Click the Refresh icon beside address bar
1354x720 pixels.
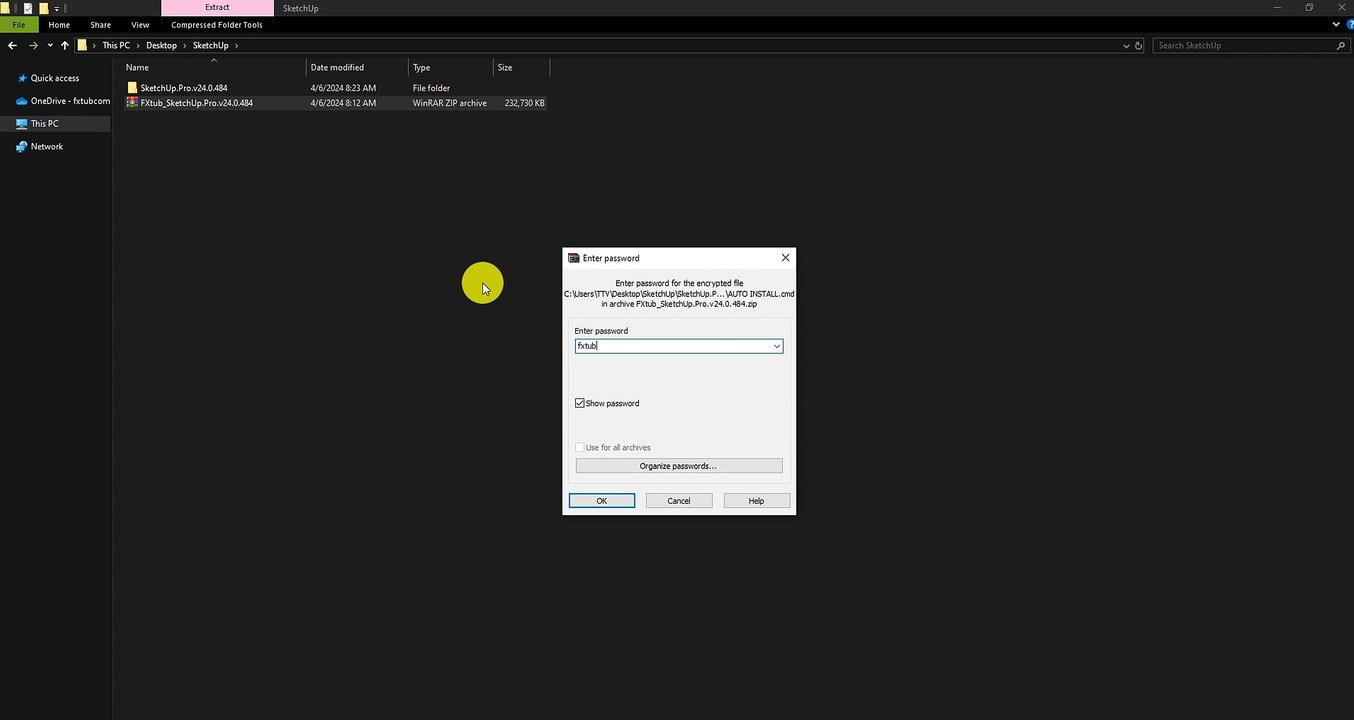(x=1138, y=45)
